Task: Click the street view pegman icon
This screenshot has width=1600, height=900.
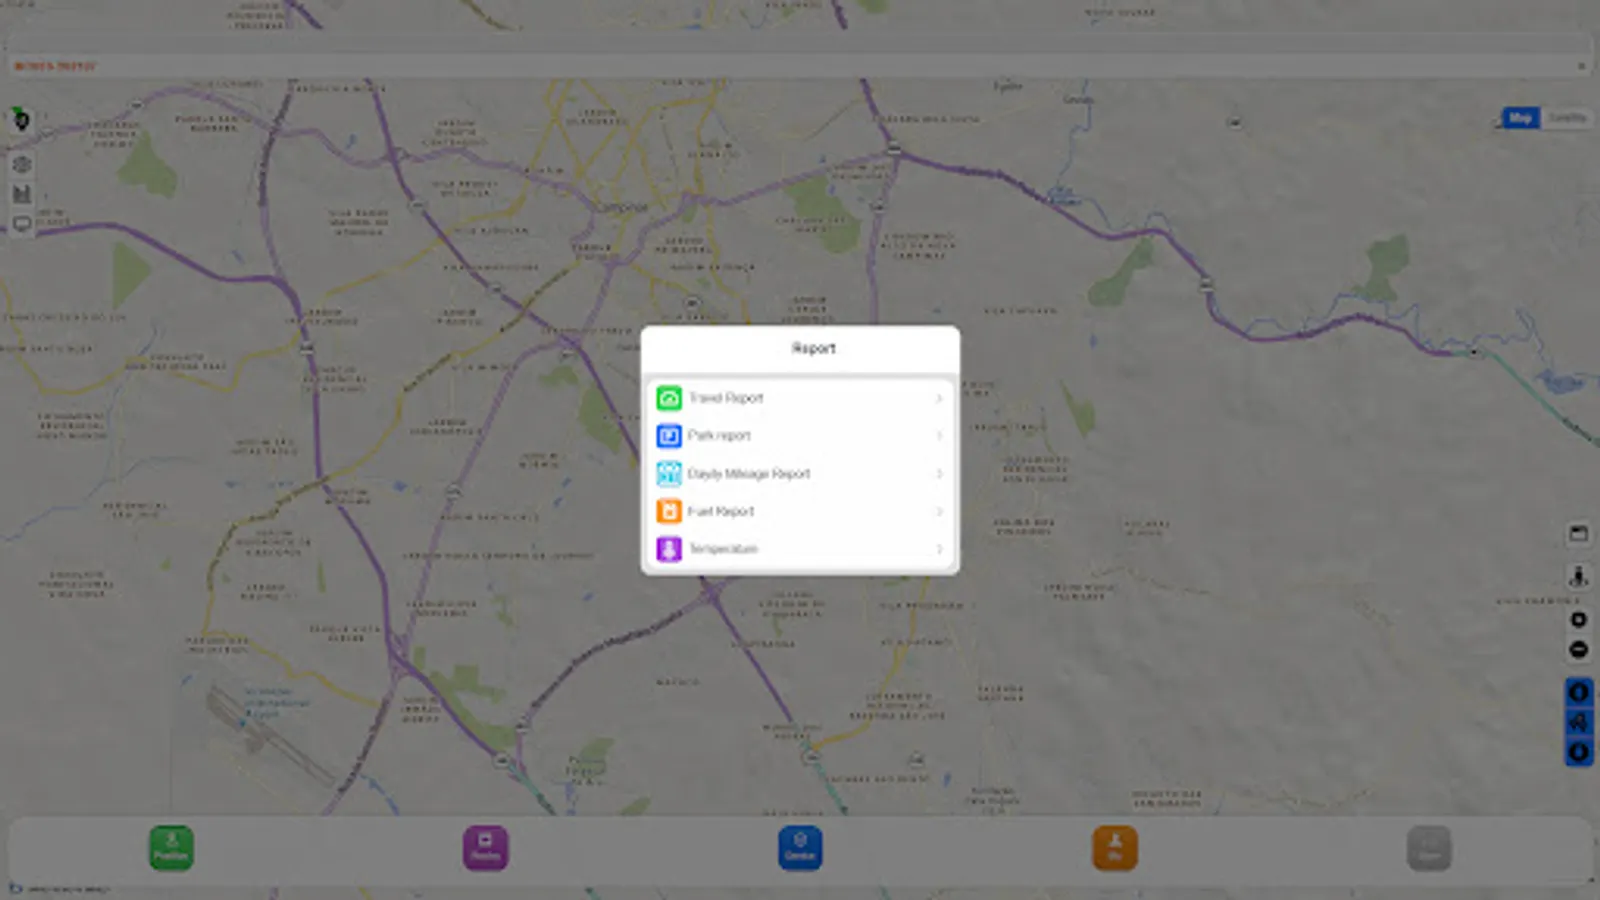Action: tap(1578, 577)
